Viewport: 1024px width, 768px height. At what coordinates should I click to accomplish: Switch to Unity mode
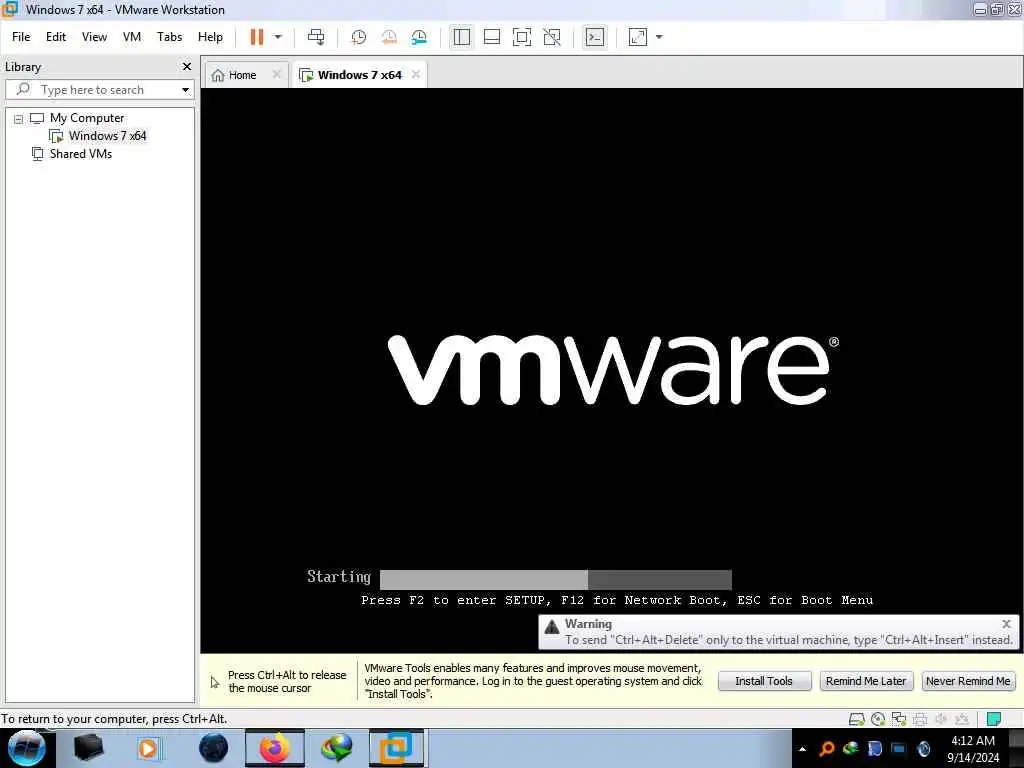552,37
